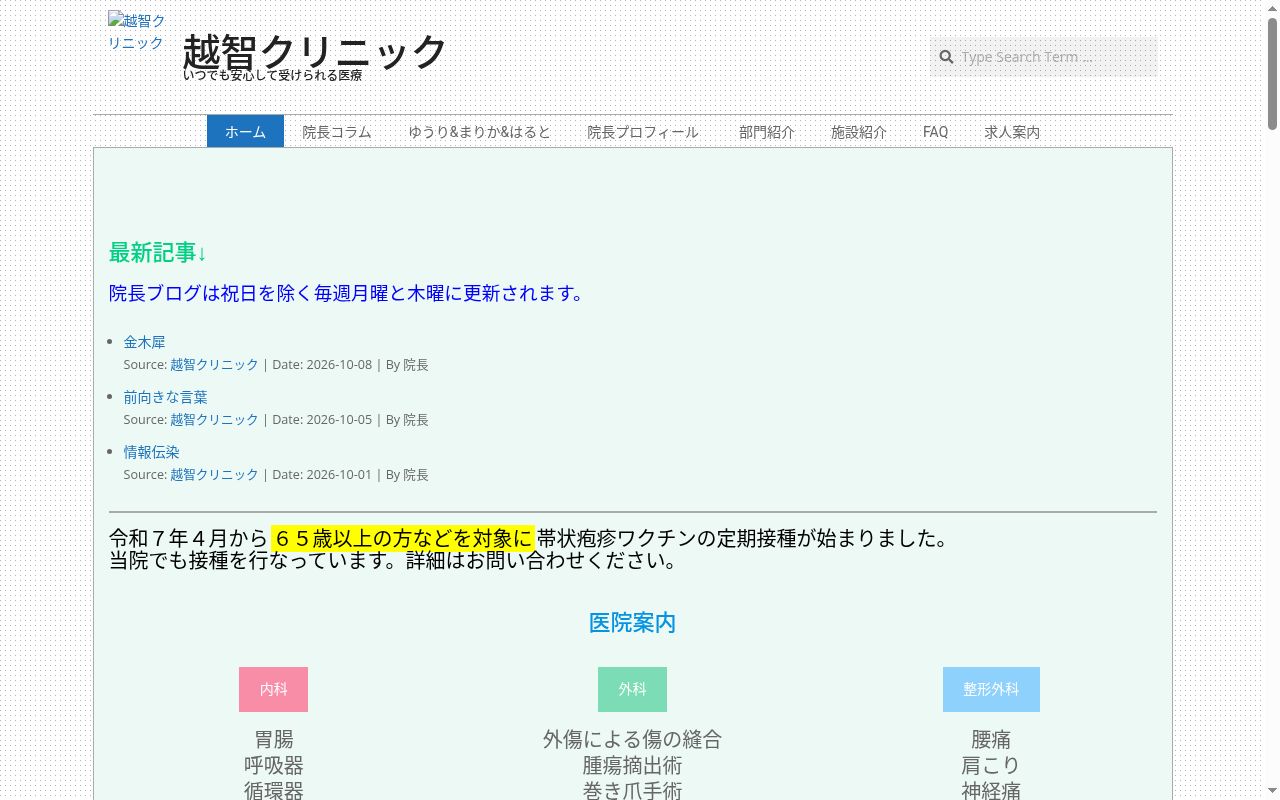
Task: Click the 越智クリニック site title
Action: (x=315, y=51)
